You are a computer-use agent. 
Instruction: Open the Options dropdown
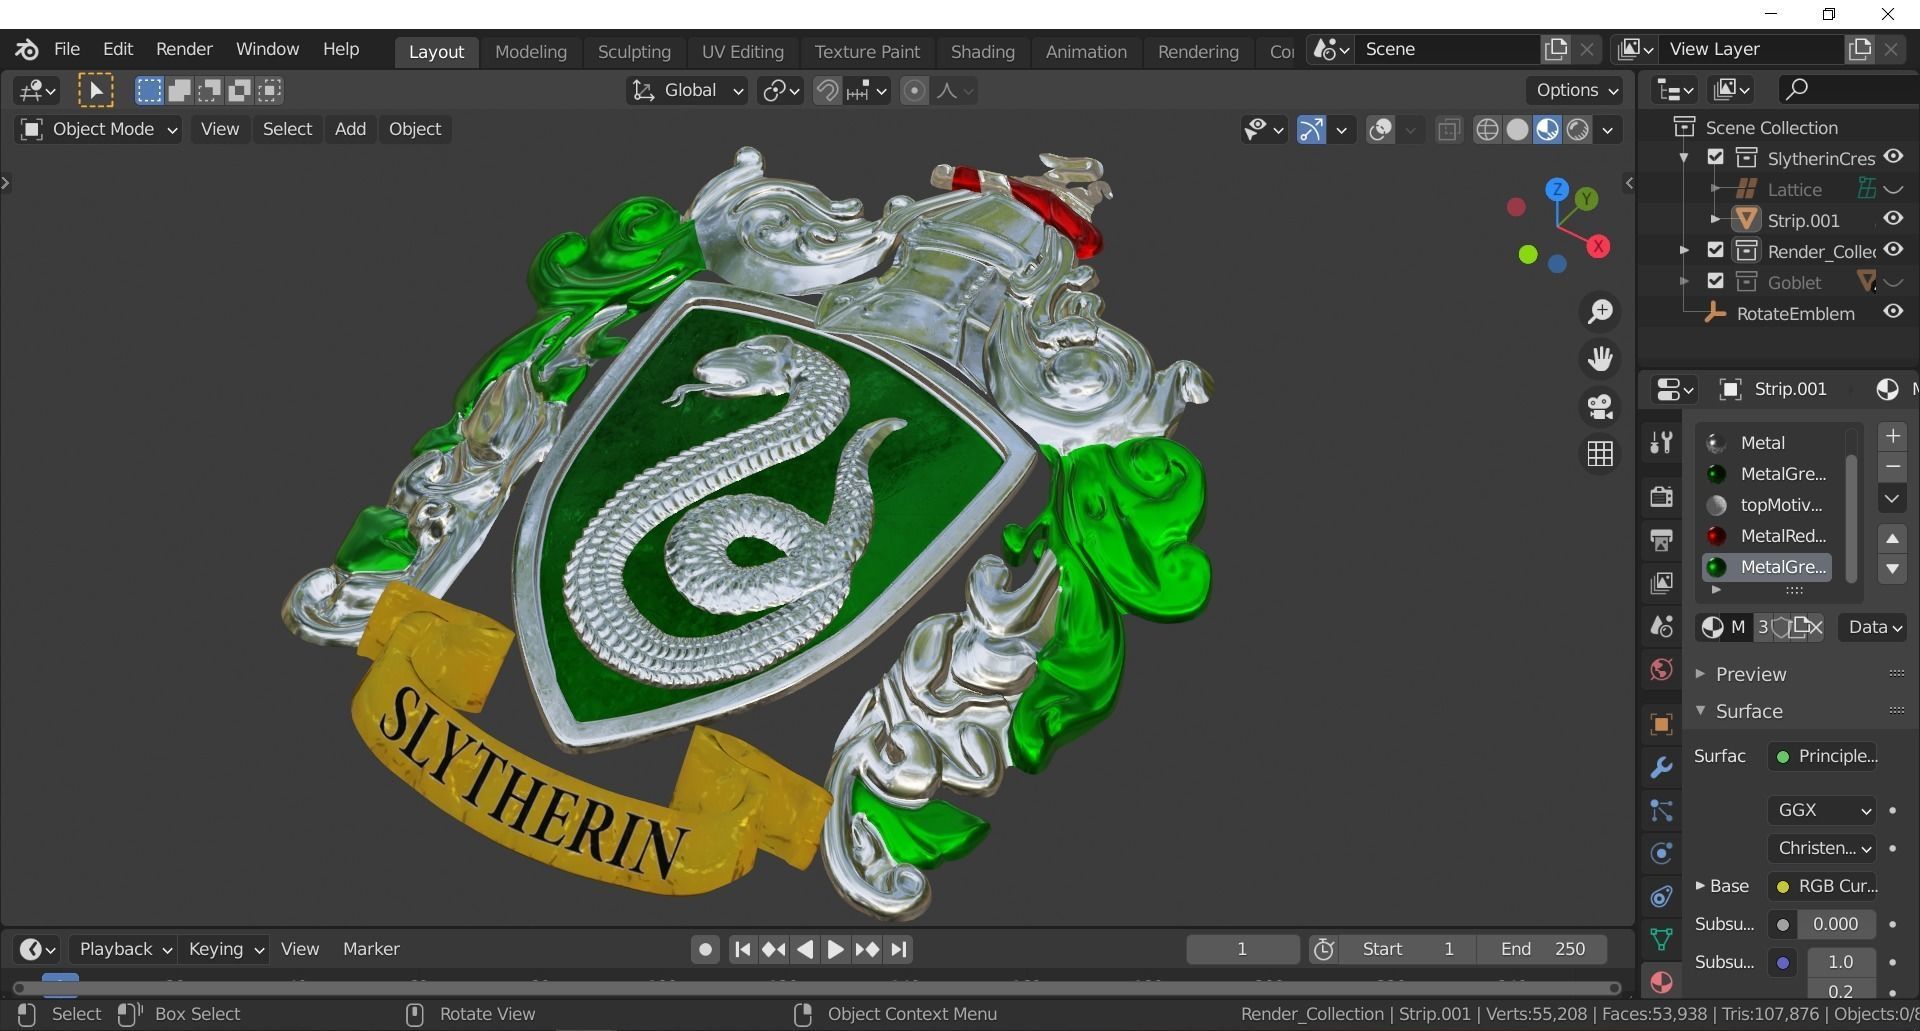pos(1575,91)
